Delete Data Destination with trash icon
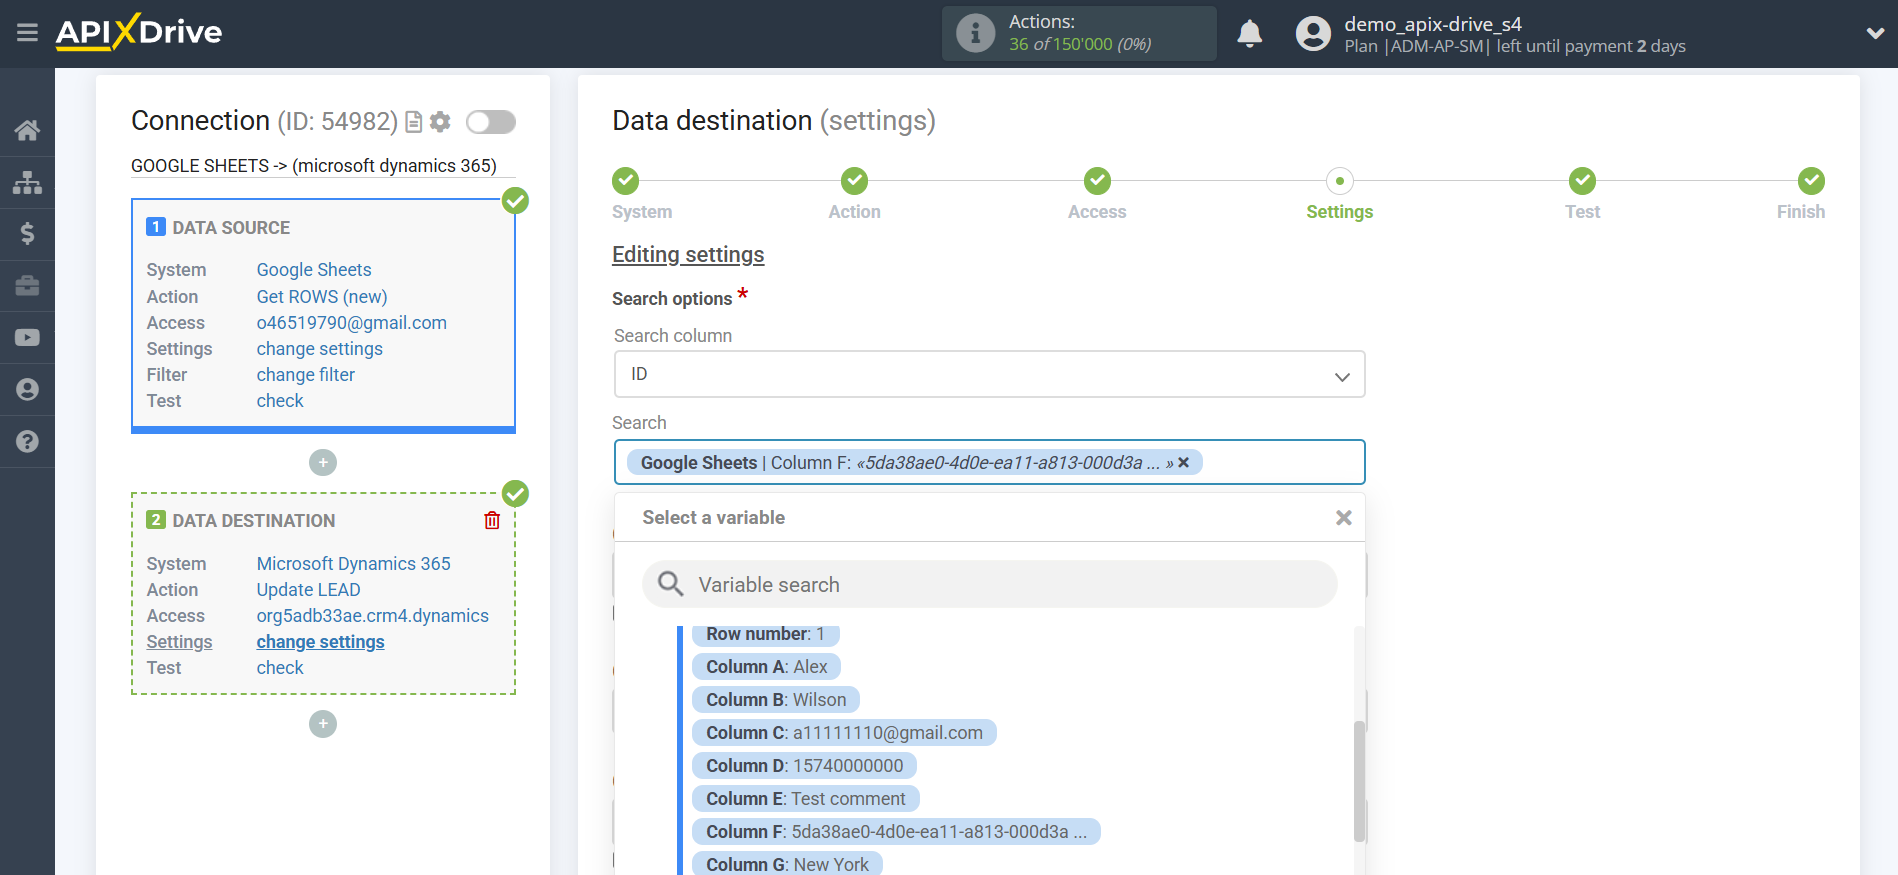The height and width of the screenshot is (875, 1898). click(492, 520)
